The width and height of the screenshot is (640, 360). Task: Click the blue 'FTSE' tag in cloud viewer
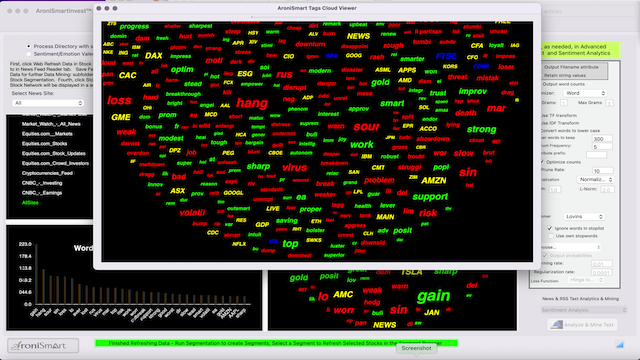click(x=446, y=56)
